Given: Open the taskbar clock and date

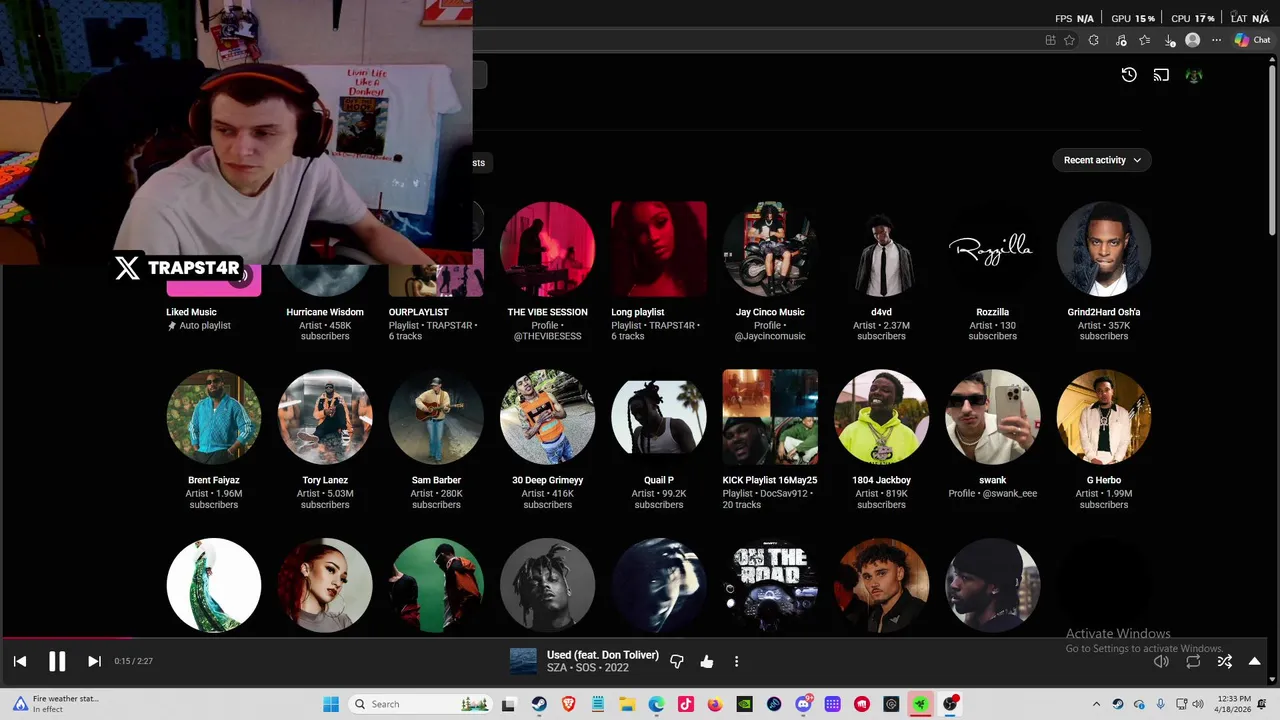Looking at the screenshot, I should (1235, 704).
